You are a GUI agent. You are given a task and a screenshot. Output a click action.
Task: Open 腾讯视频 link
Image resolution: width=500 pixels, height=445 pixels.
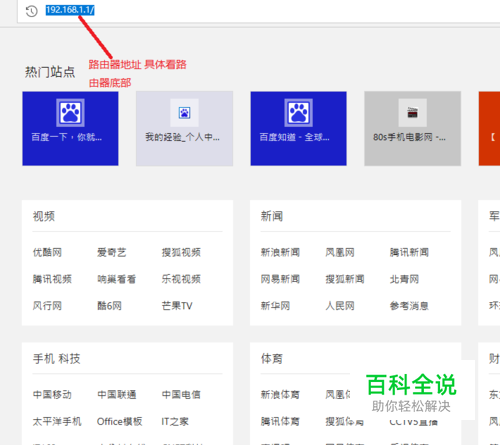click(52, 279)
